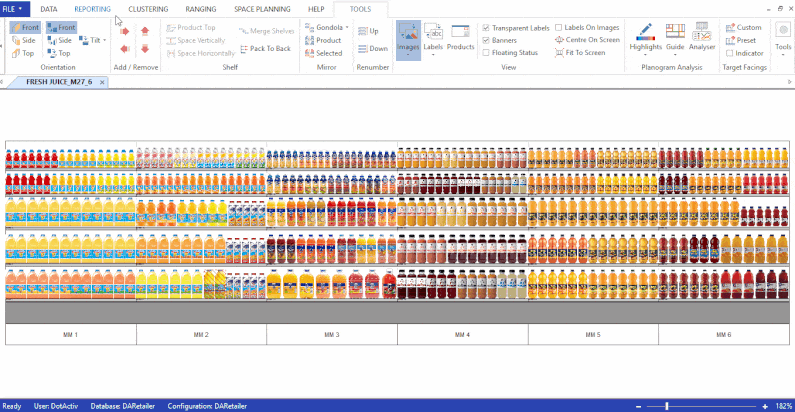
Task: Open the HELP tab
Action: [x=316, y=9]
